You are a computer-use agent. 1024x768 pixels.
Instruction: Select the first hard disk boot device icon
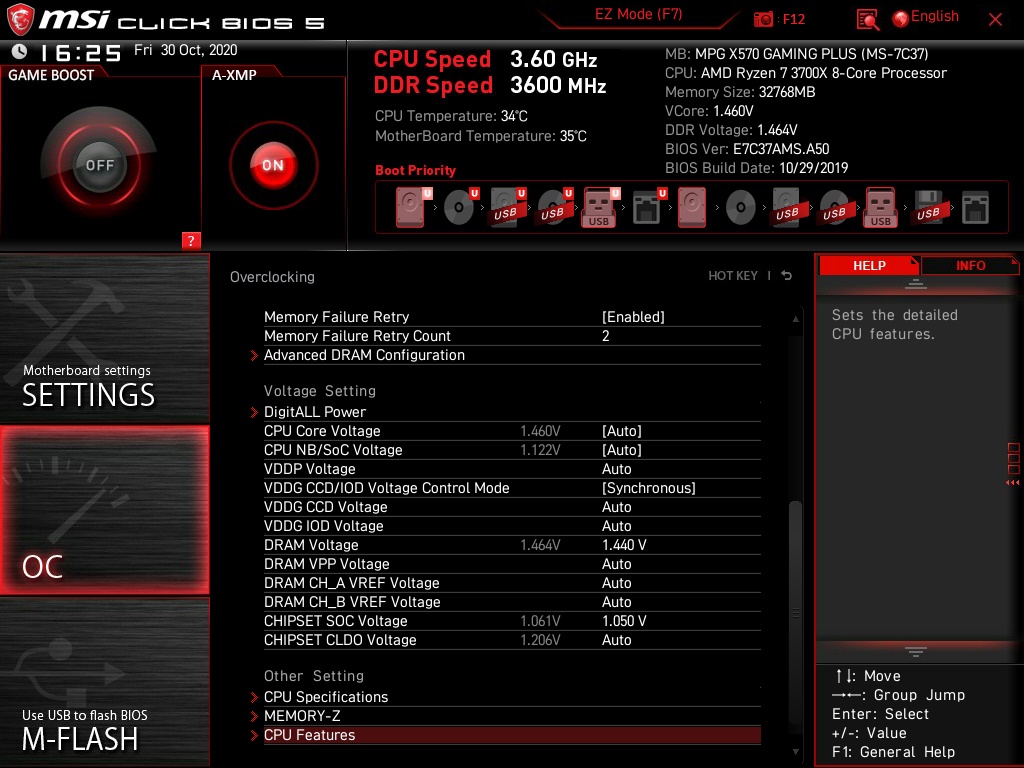(411, 208)
